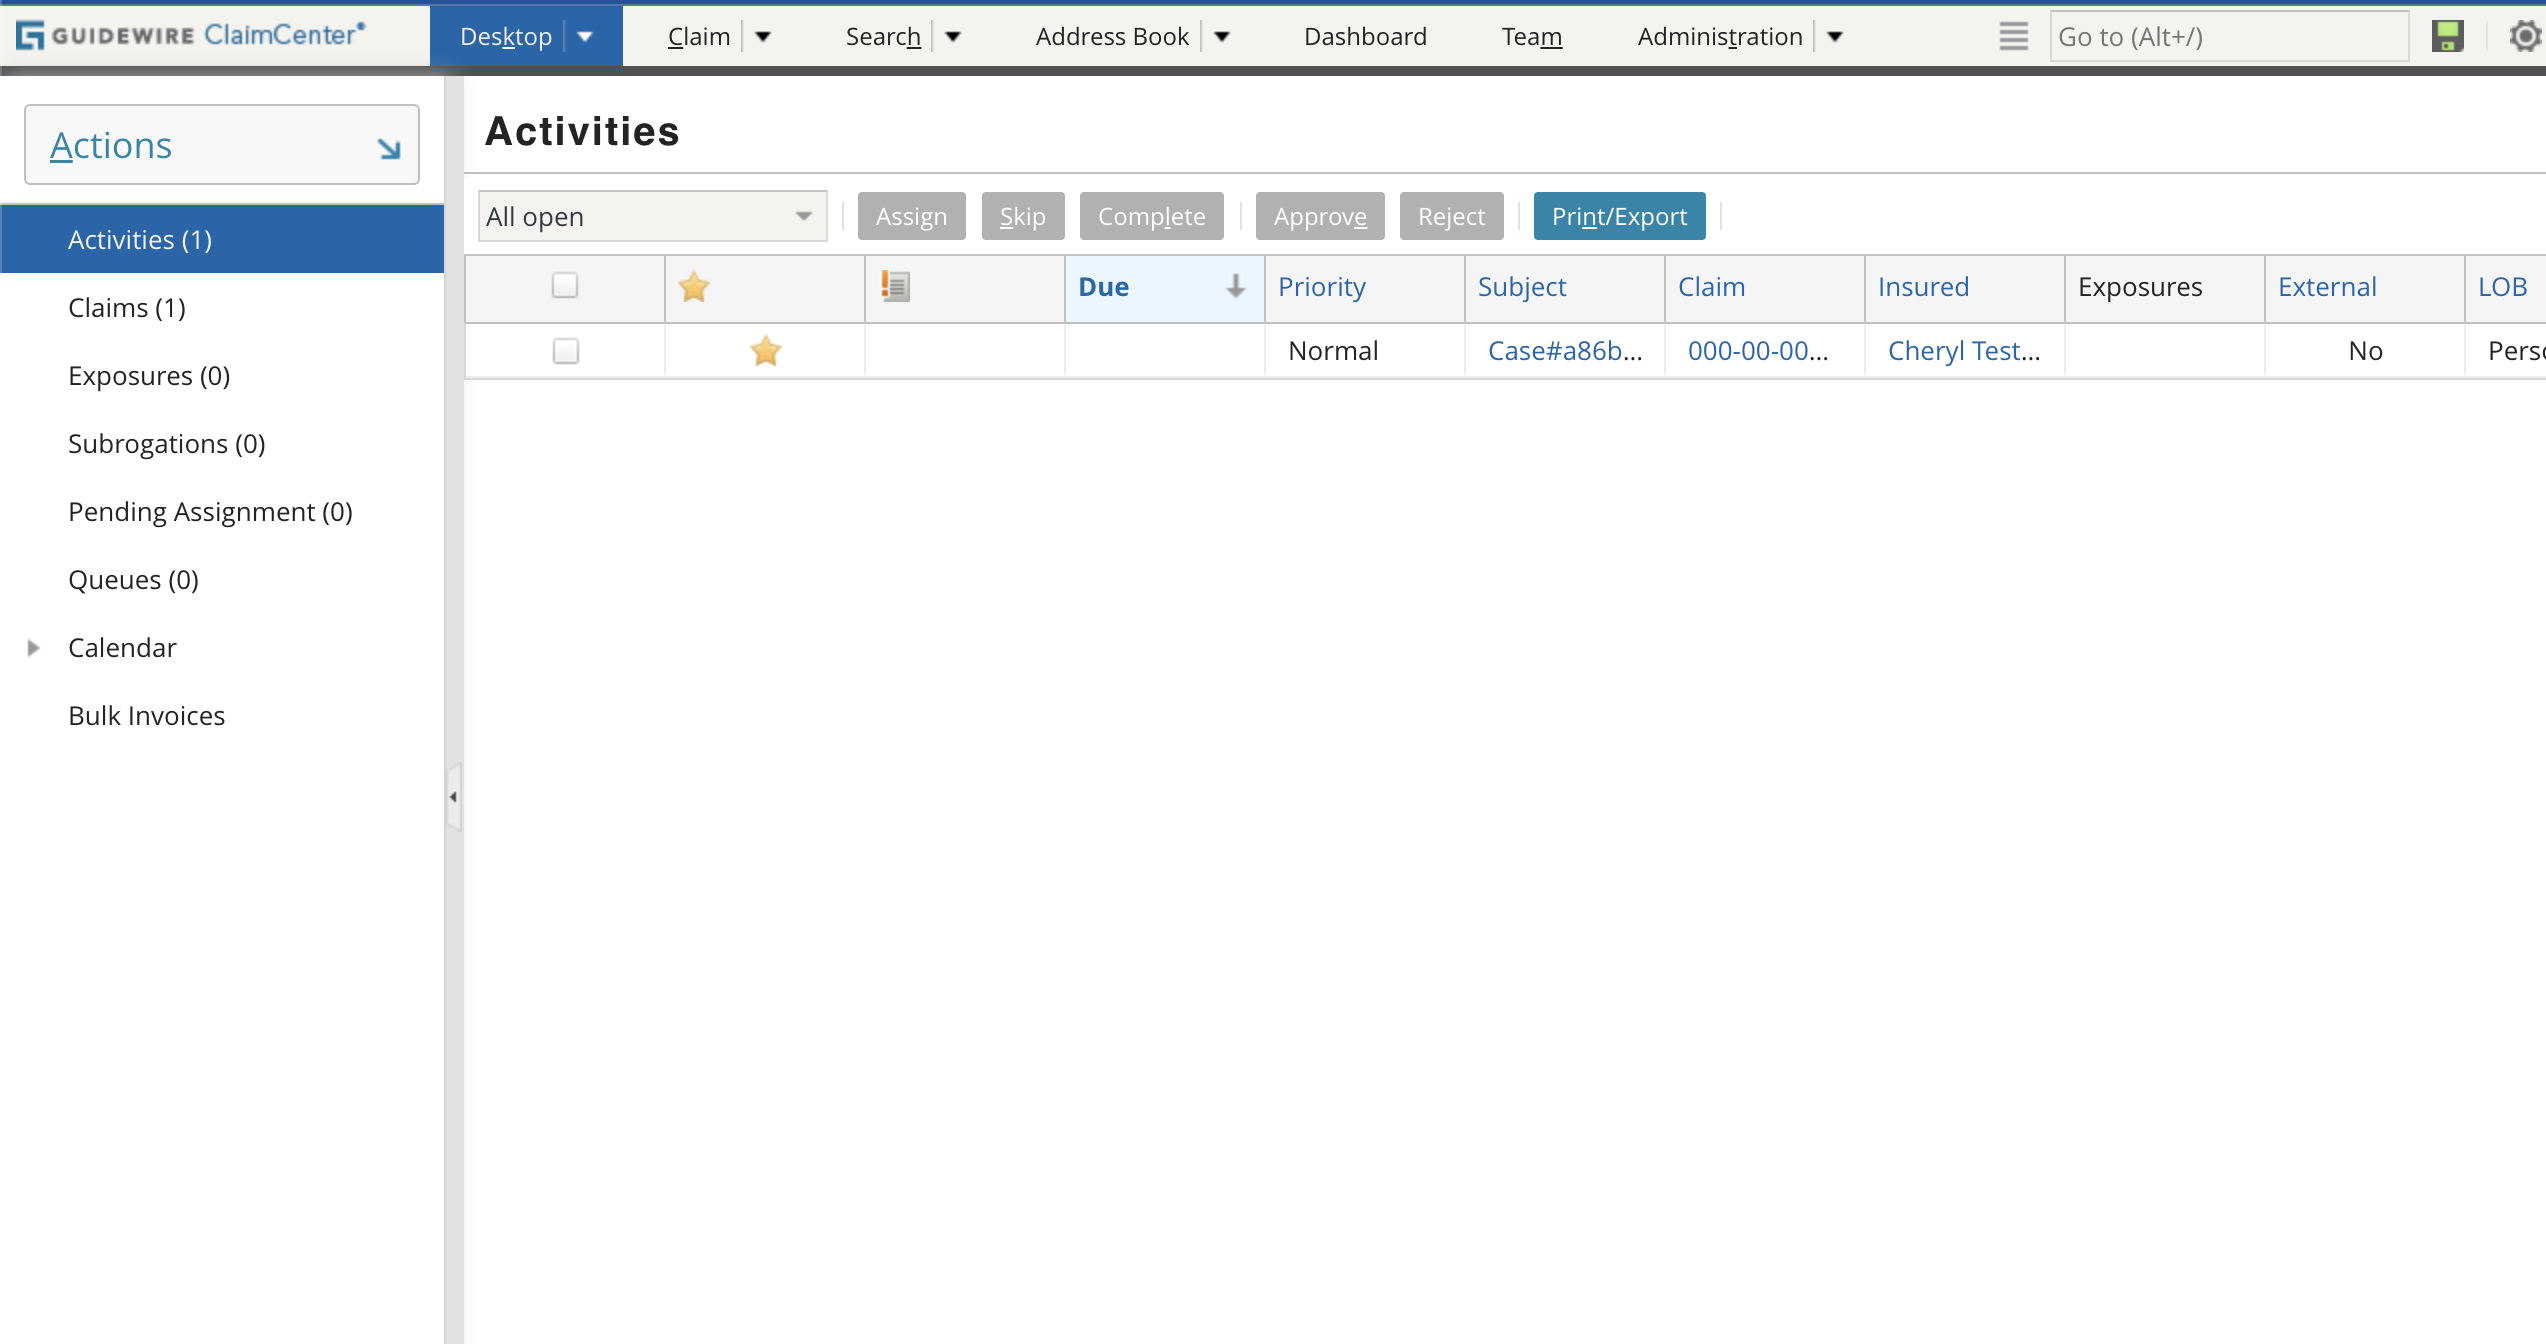2546x1344 pixels.
Task: Click inside the Go to search field
Action: [x=2228, y=36]
